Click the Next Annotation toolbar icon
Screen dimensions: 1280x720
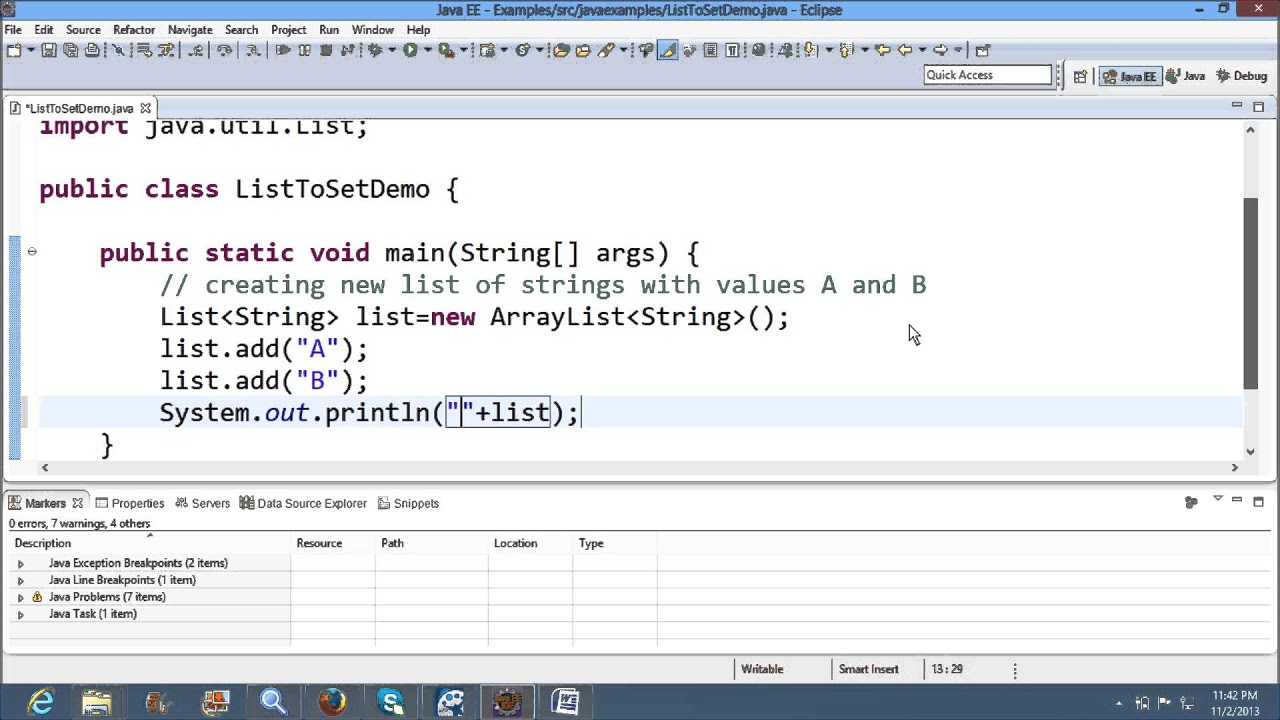click(x=810, y=50)
